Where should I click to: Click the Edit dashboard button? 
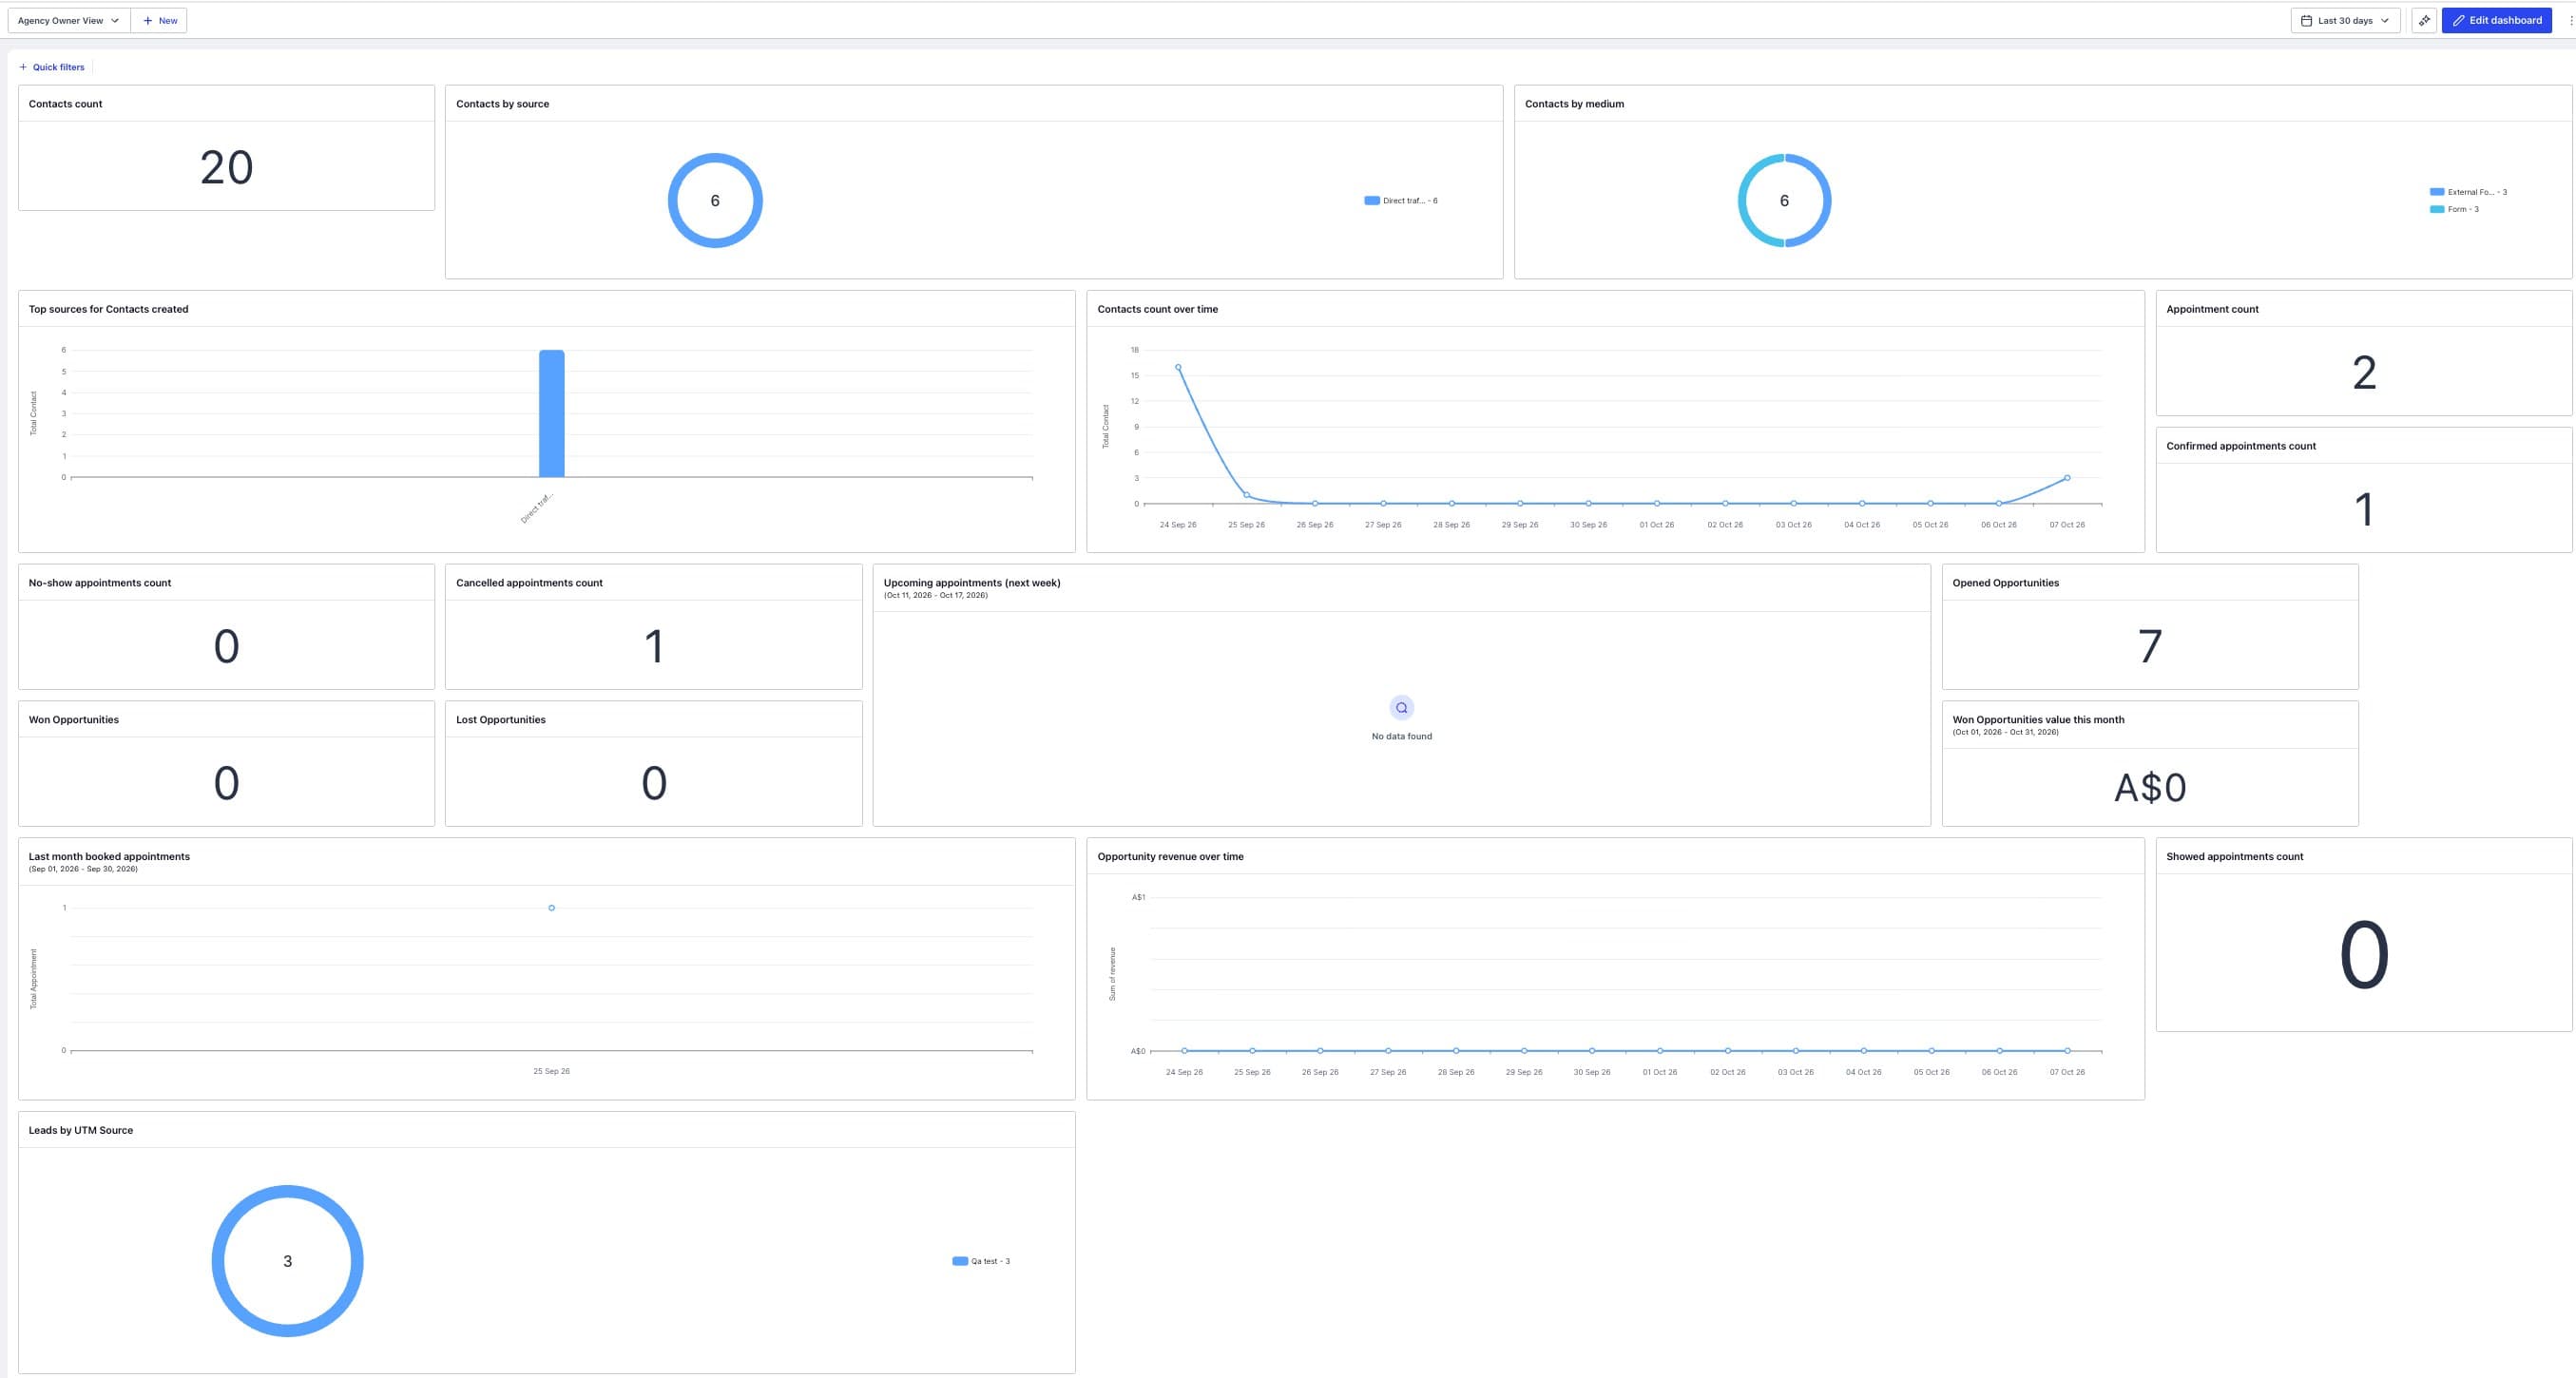(2496, 20)
